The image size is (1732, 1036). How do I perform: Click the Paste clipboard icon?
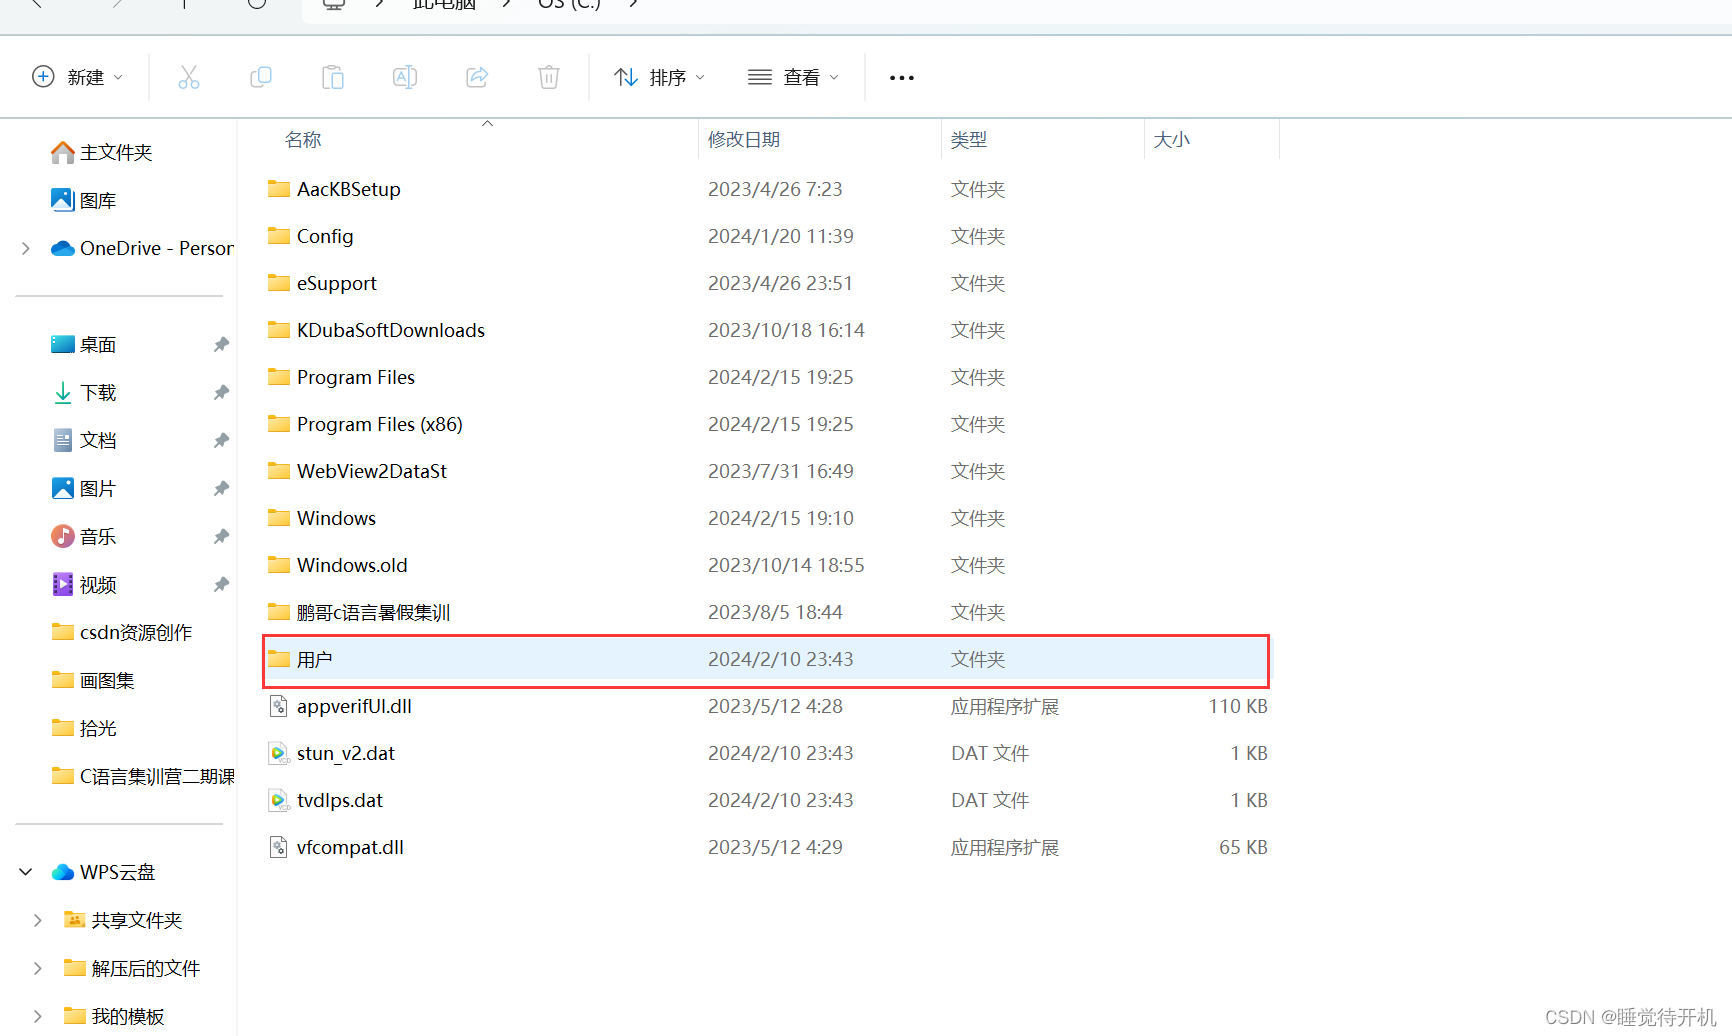333,77
